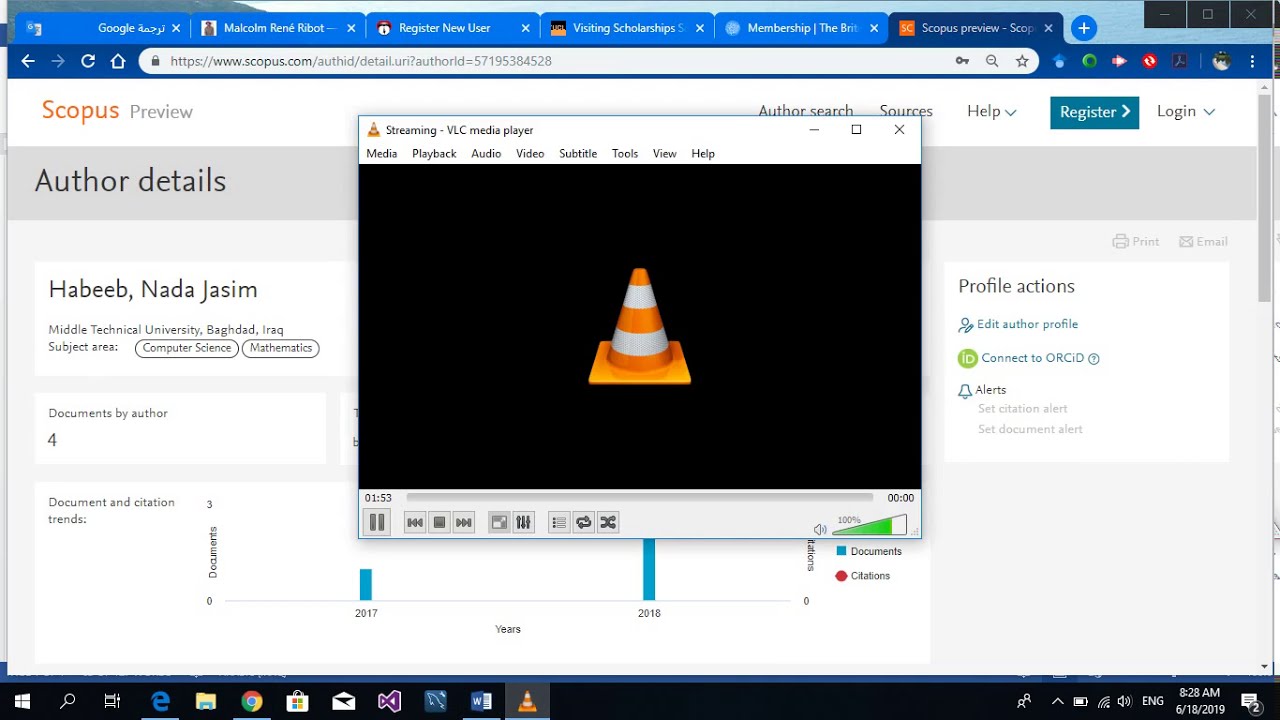Open Windows notification center
Screen dimensions: 1280x720
pos(1251,702)
